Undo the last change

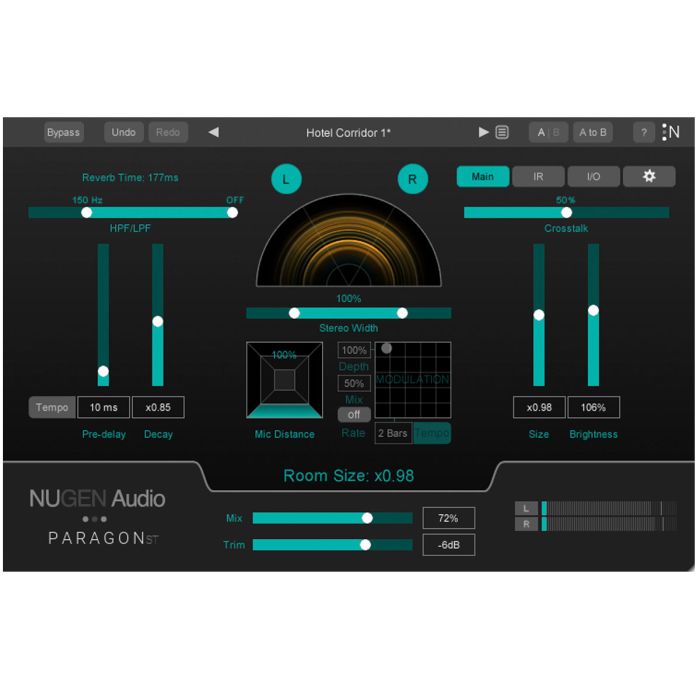tap(124, 133)
